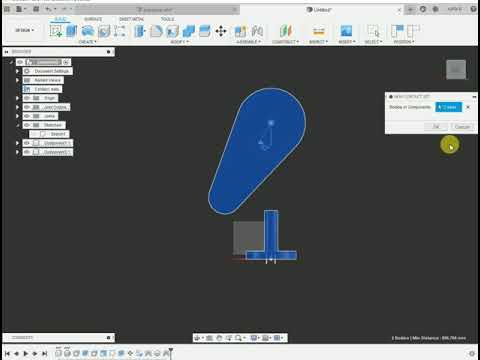The width and height of the screenshot is (480, 360).
Task: Click the New Component icon
Action: pyautogui.click(x=240, y=31)
